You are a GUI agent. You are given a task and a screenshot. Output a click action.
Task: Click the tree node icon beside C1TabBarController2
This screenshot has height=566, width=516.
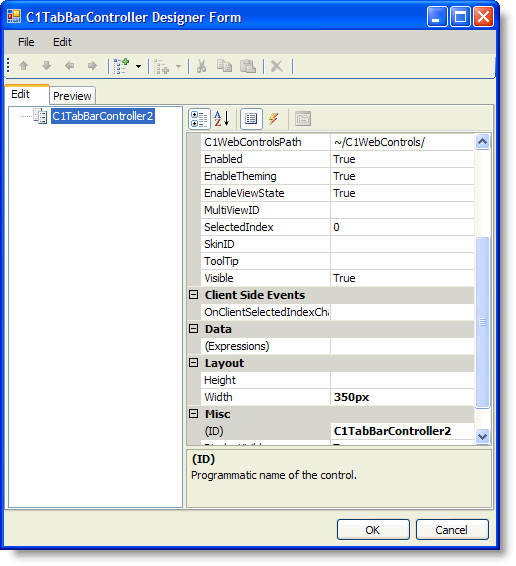pyautogui.click(x=40, y=116)
